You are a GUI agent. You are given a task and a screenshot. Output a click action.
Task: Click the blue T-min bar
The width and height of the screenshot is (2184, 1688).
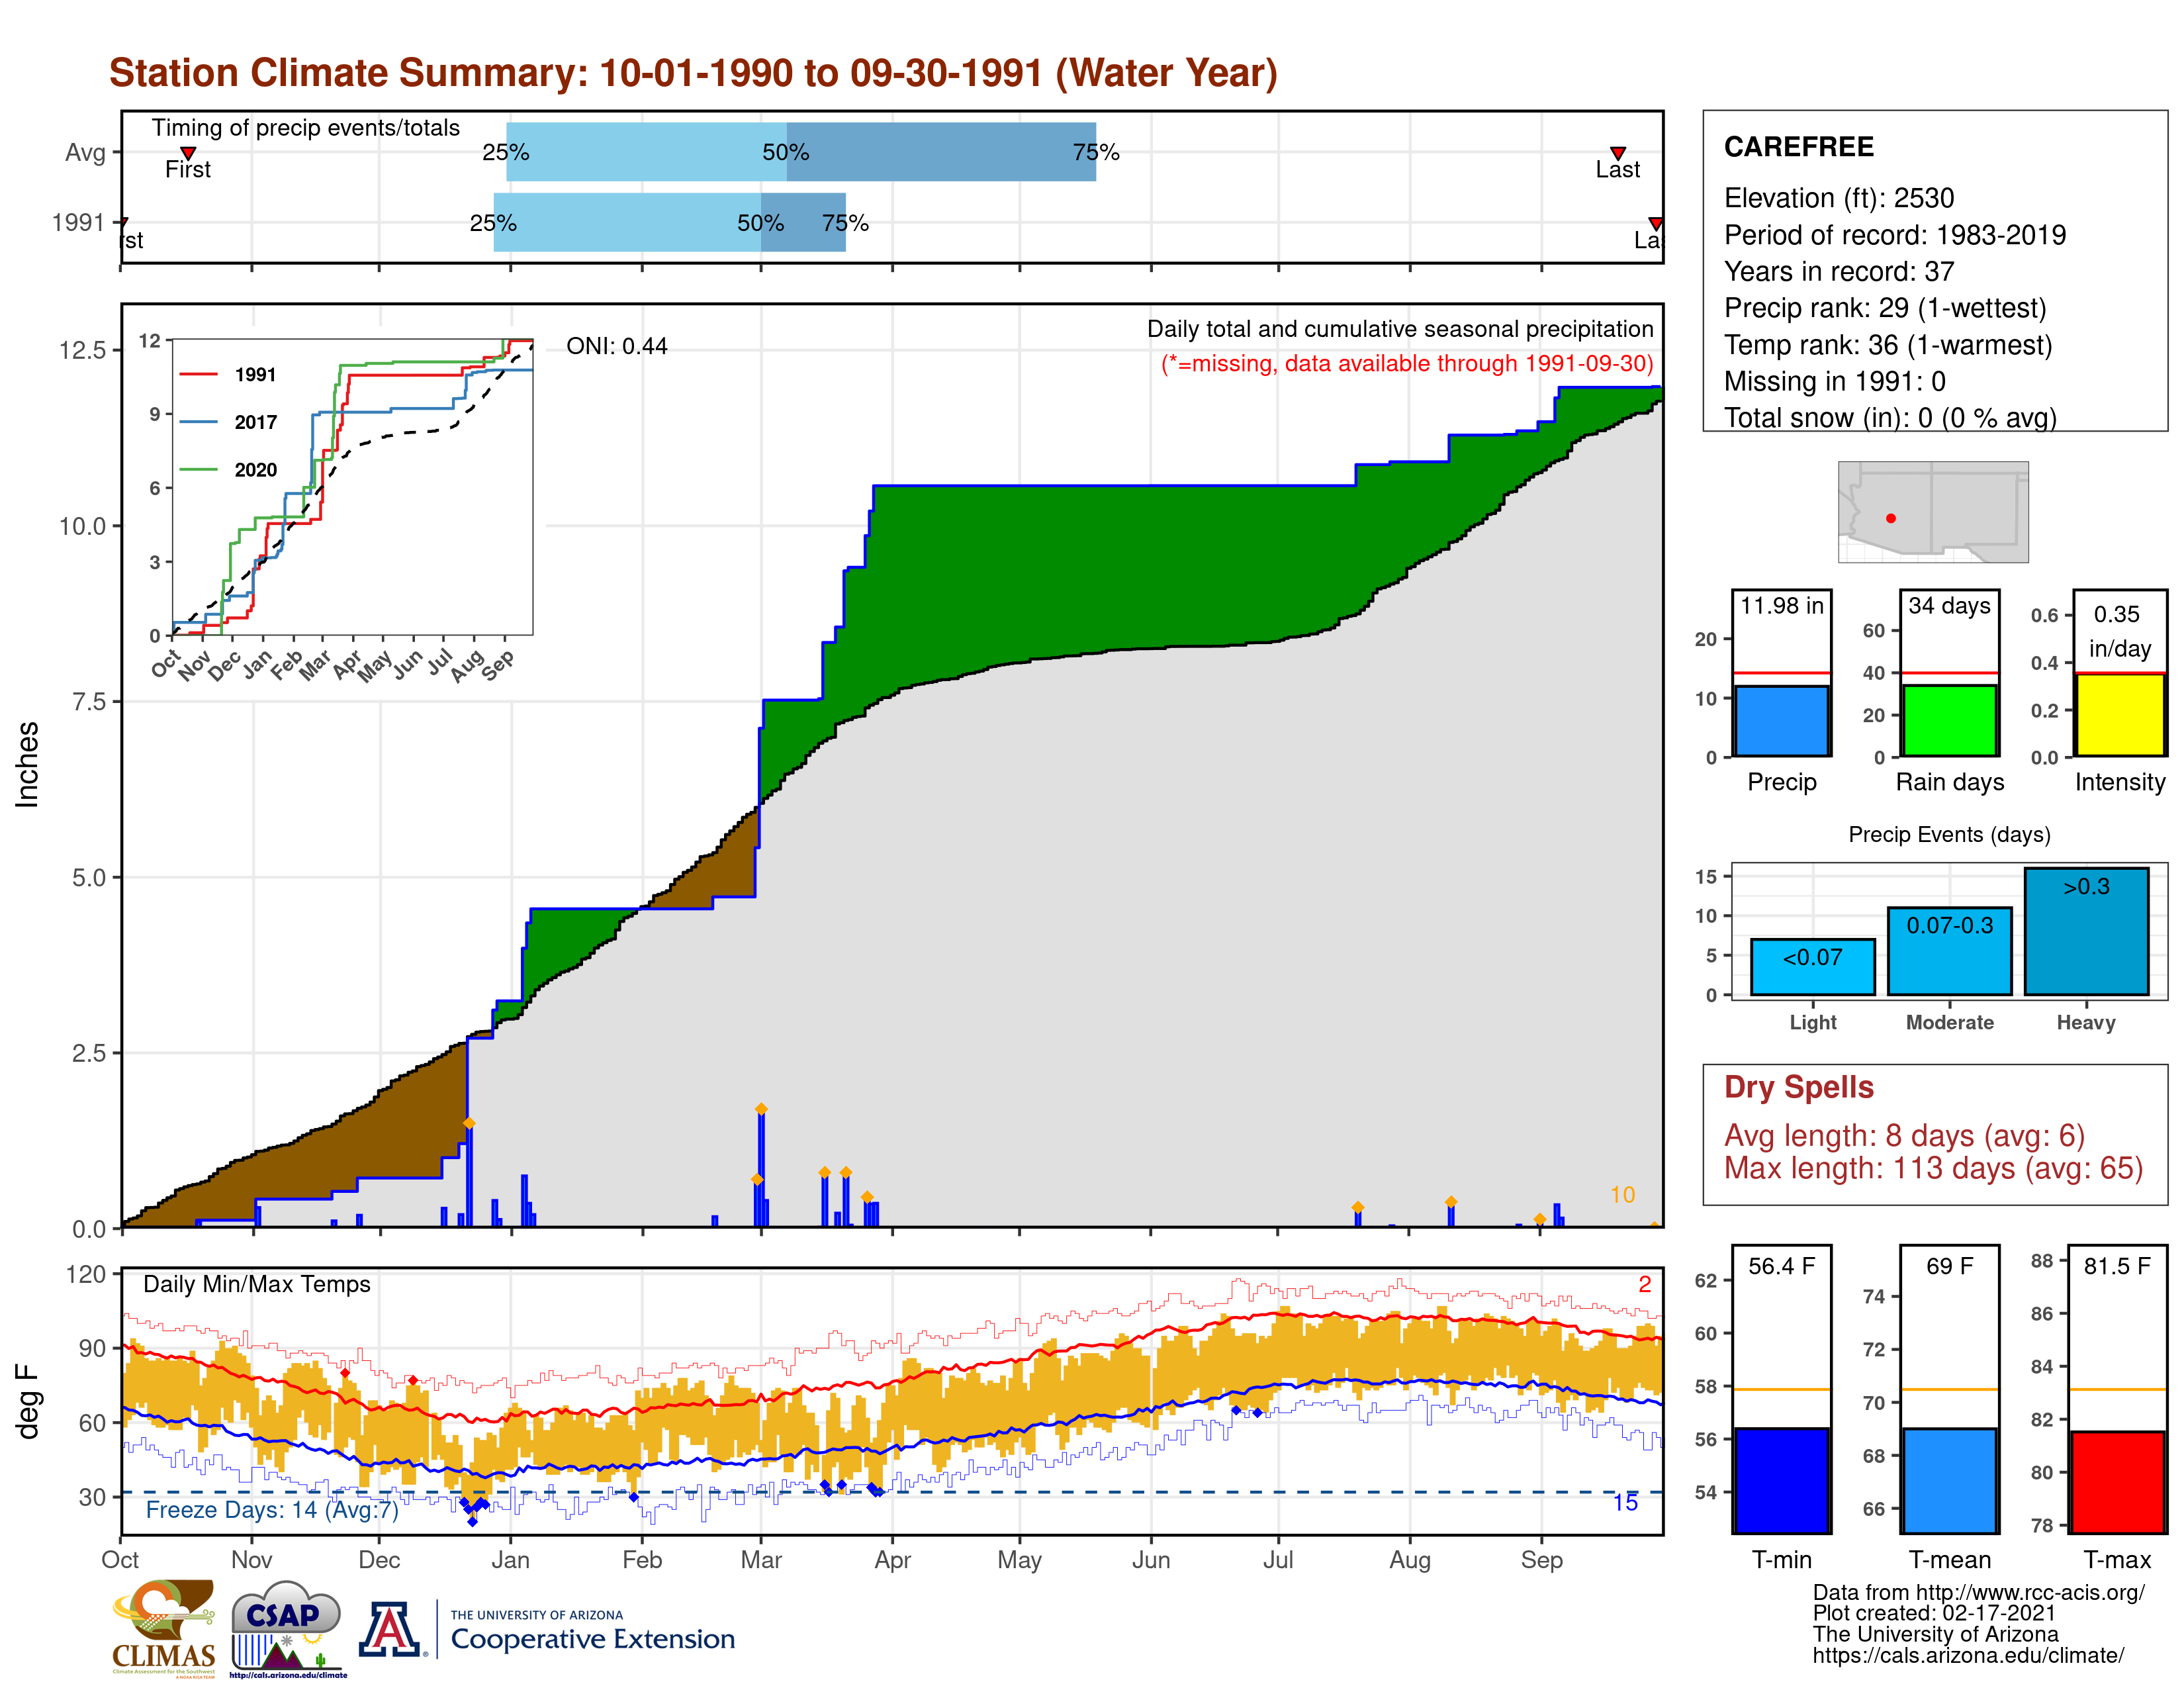1781,1480
